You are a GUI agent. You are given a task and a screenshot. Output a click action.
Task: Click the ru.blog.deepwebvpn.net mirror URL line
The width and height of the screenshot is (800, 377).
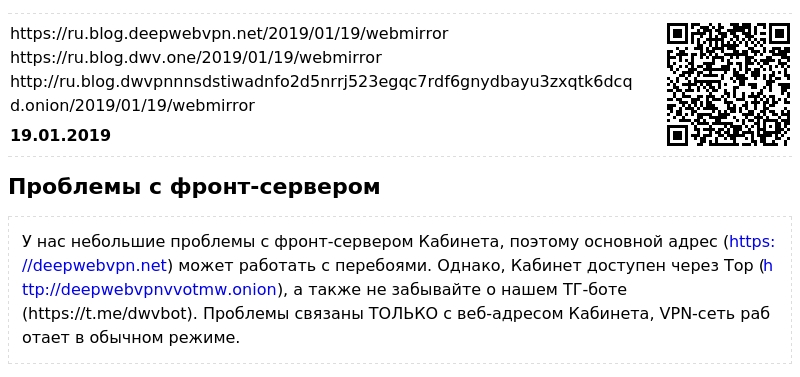[229, 34]
